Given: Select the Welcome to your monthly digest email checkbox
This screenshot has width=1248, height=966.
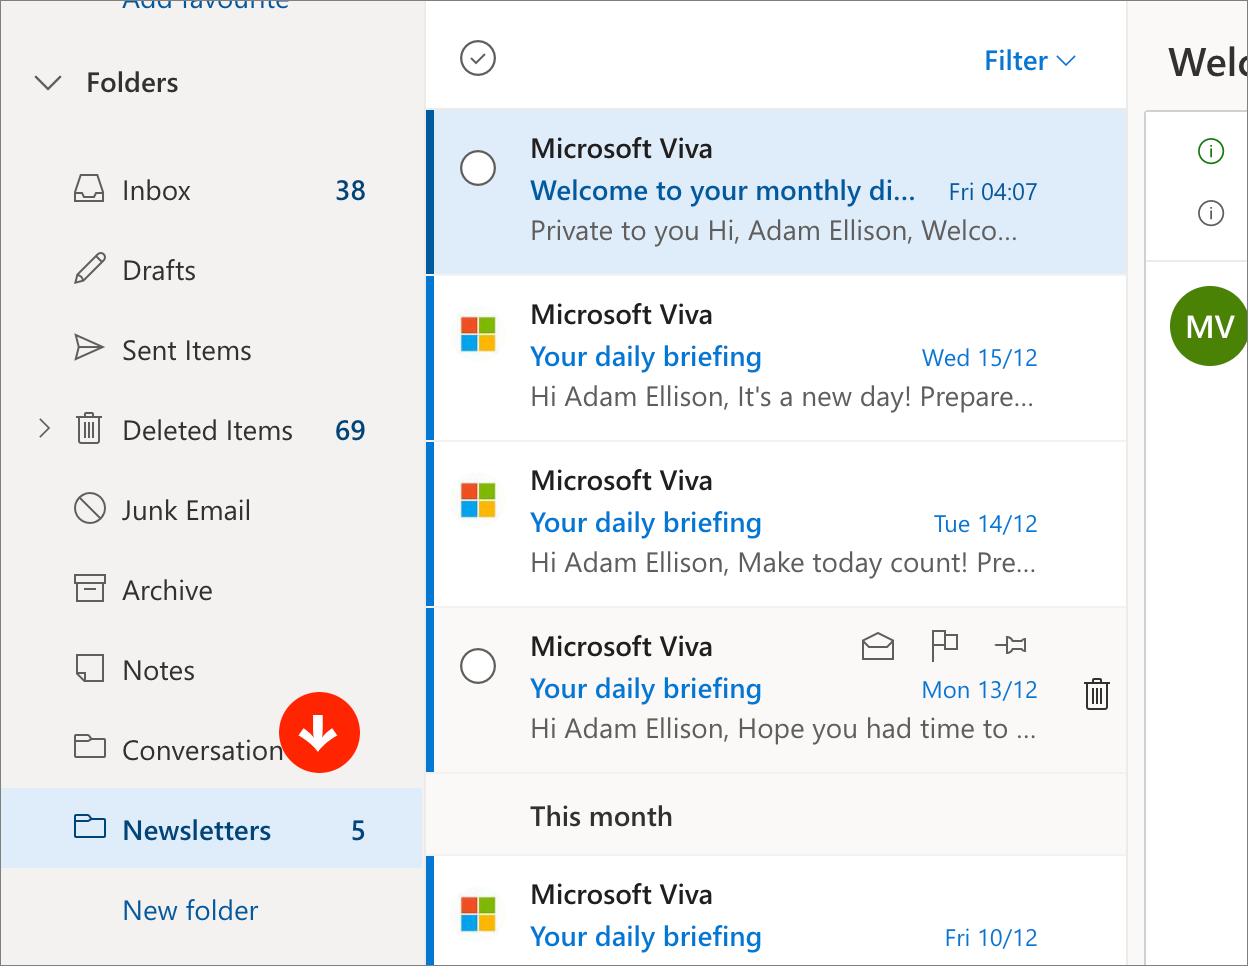Looking at the screenshot, I should coord(478,168).
